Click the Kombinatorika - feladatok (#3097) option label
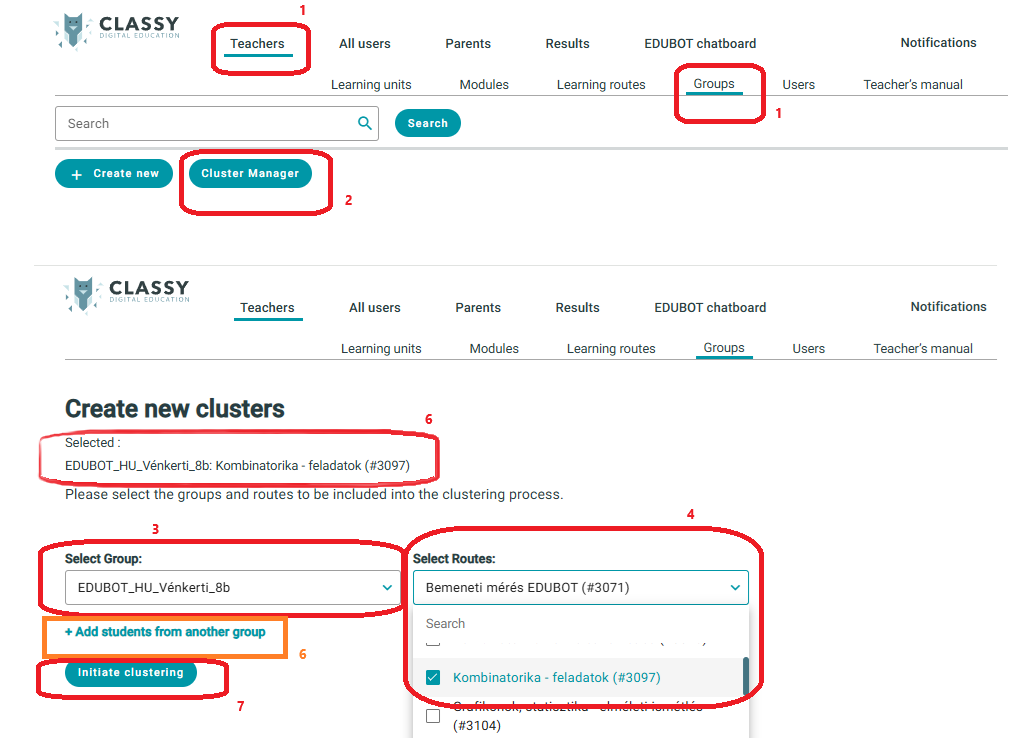The width and height of the screenshot is (1033, 738). 556,677
